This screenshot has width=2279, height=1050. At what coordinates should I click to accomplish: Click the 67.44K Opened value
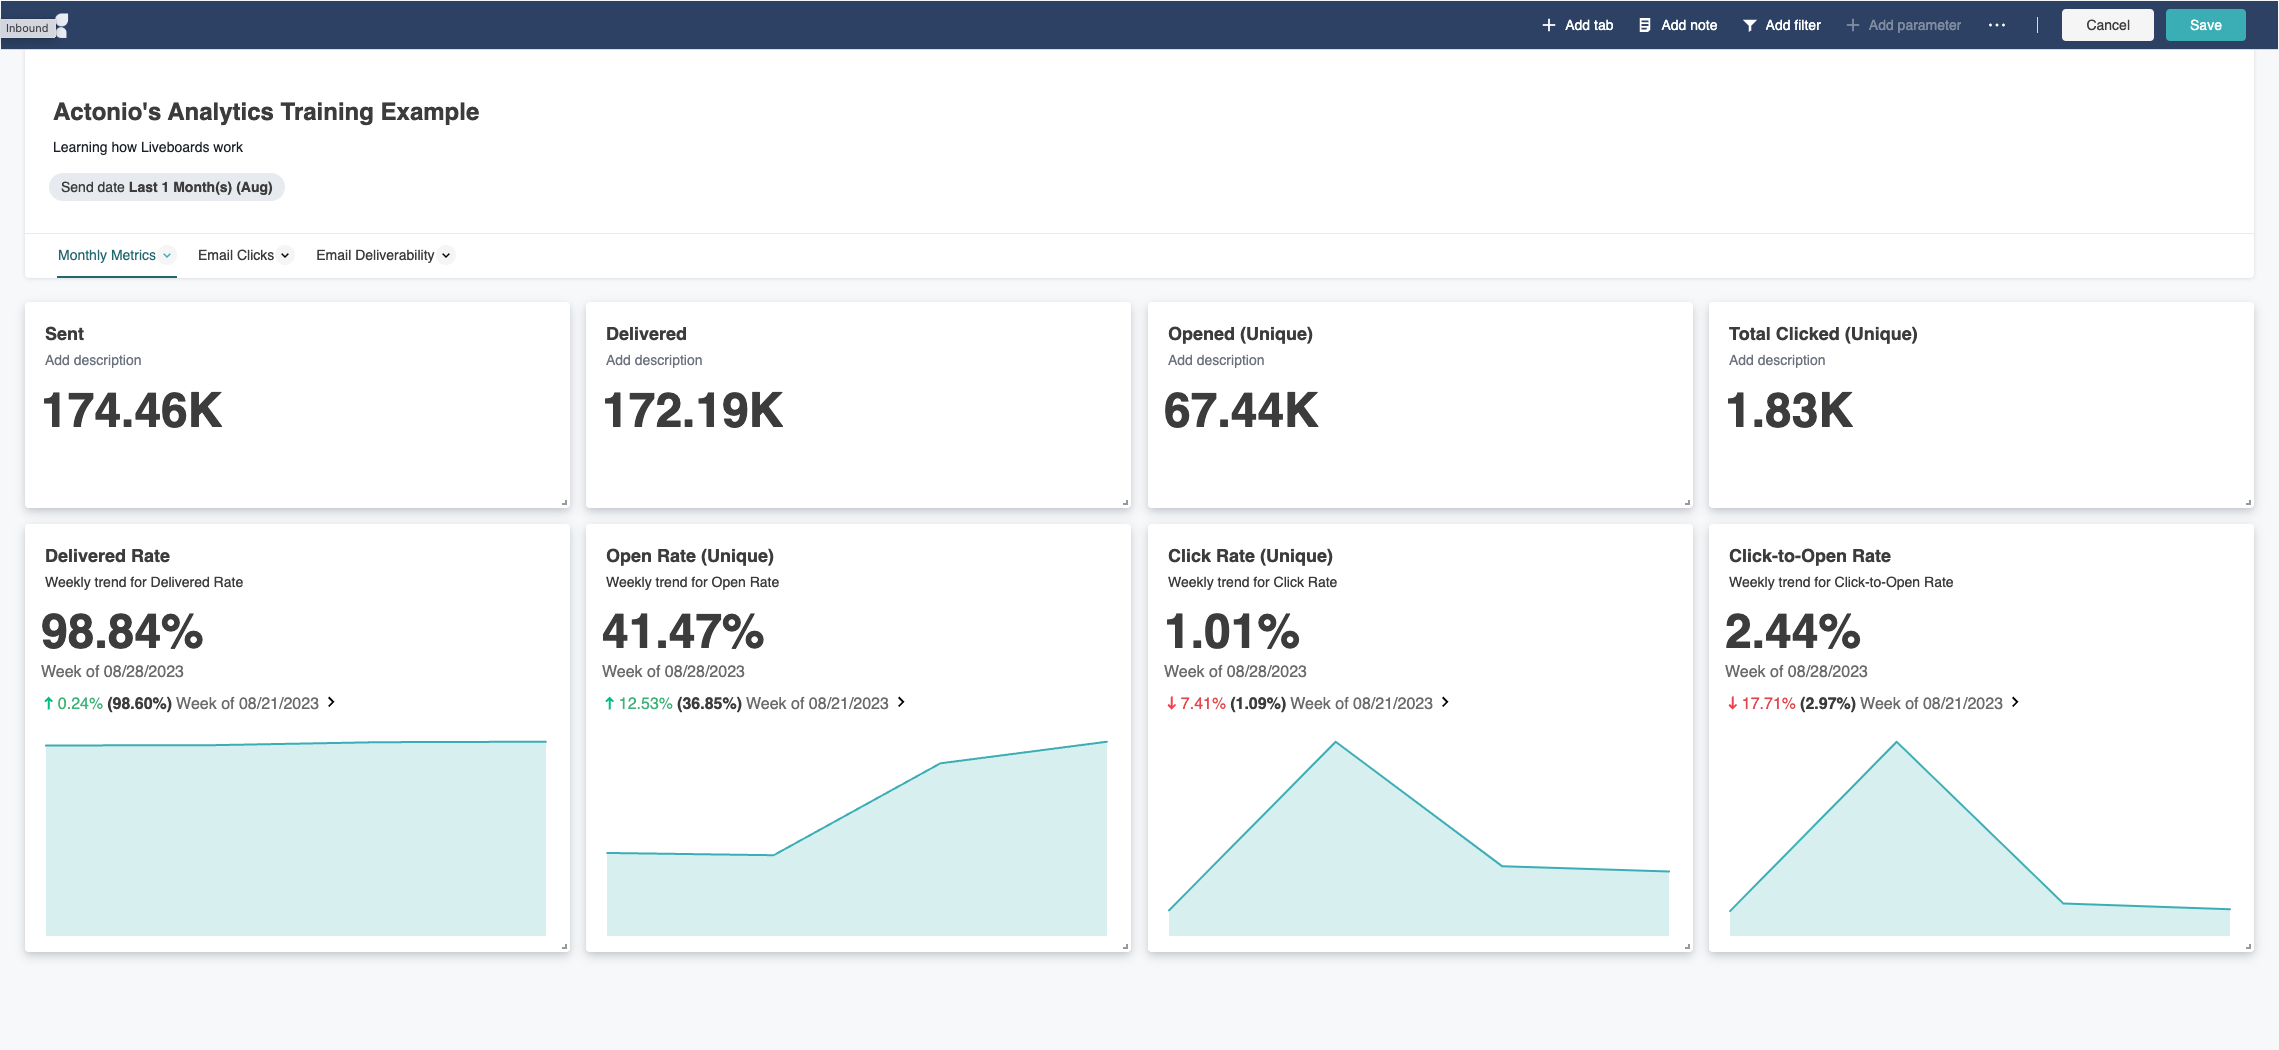[x=1241, y=411]
